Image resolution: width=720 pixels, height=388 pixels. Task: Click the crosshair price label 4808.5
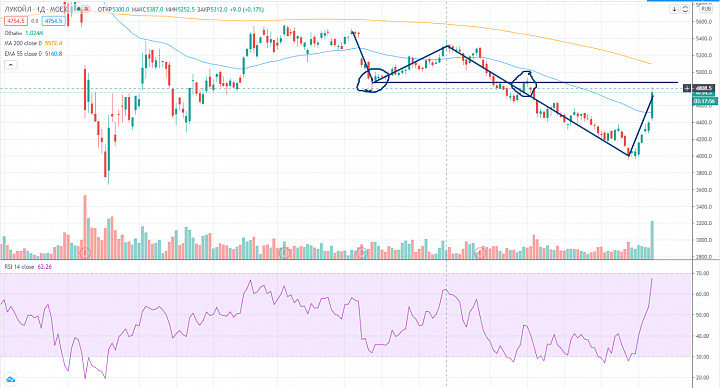pos(703,88)
